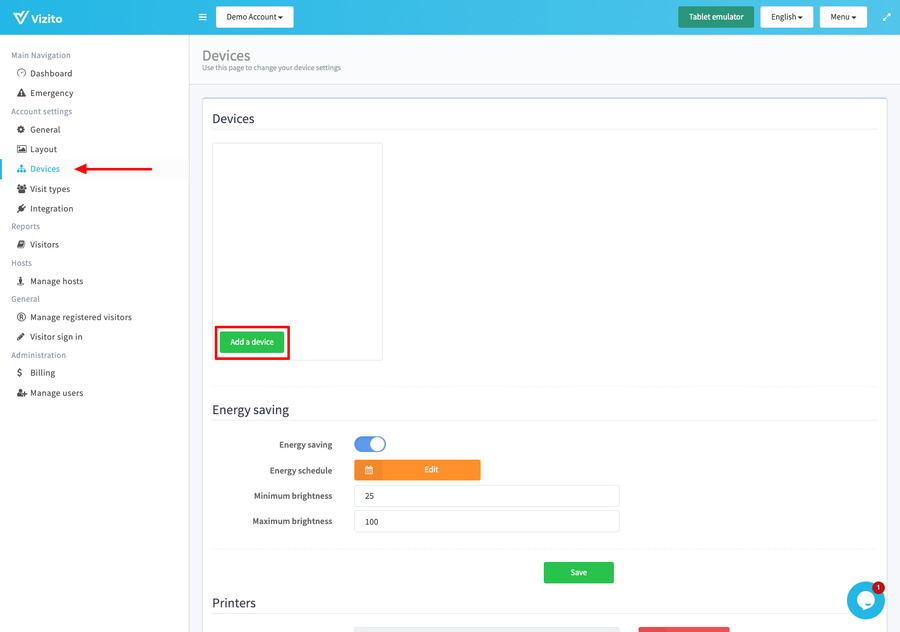Launch the Tablet emulator
The image size is (900, 632).
(715, 17)
